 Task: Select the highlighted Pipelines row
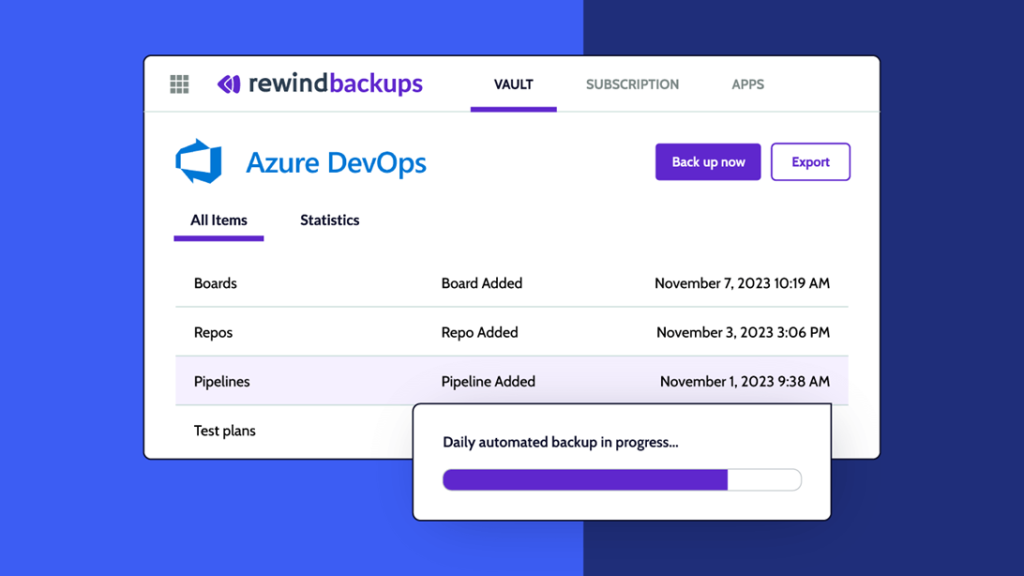coord(512,381)
